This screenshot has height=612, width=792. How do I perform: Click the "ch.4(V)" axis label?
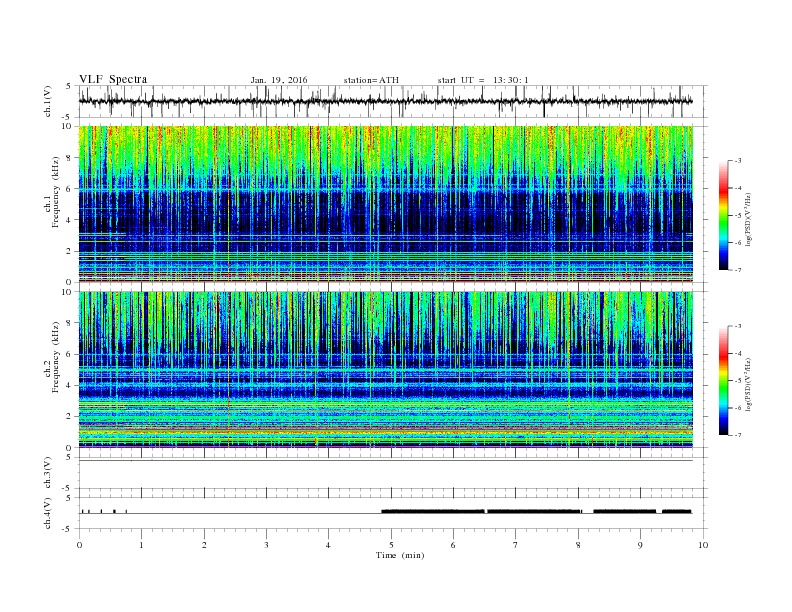pos(48,513)
